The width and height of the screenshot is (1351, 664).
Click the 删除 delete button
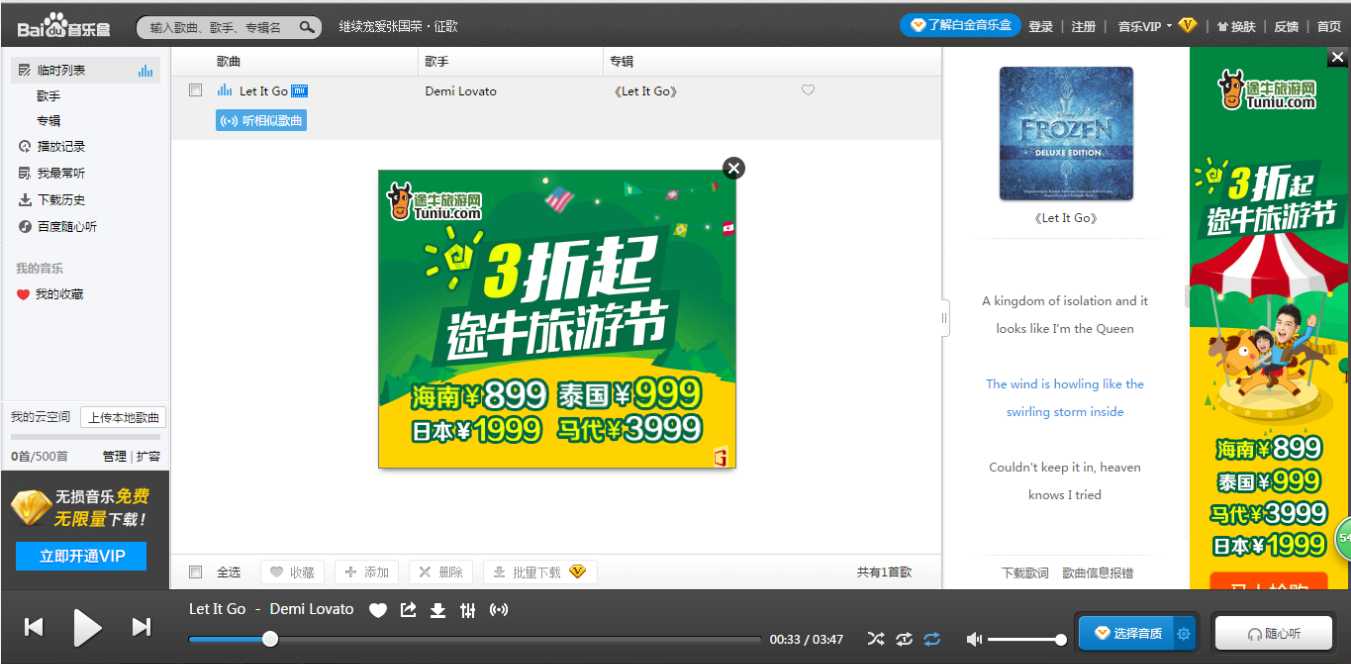(441, 572)
